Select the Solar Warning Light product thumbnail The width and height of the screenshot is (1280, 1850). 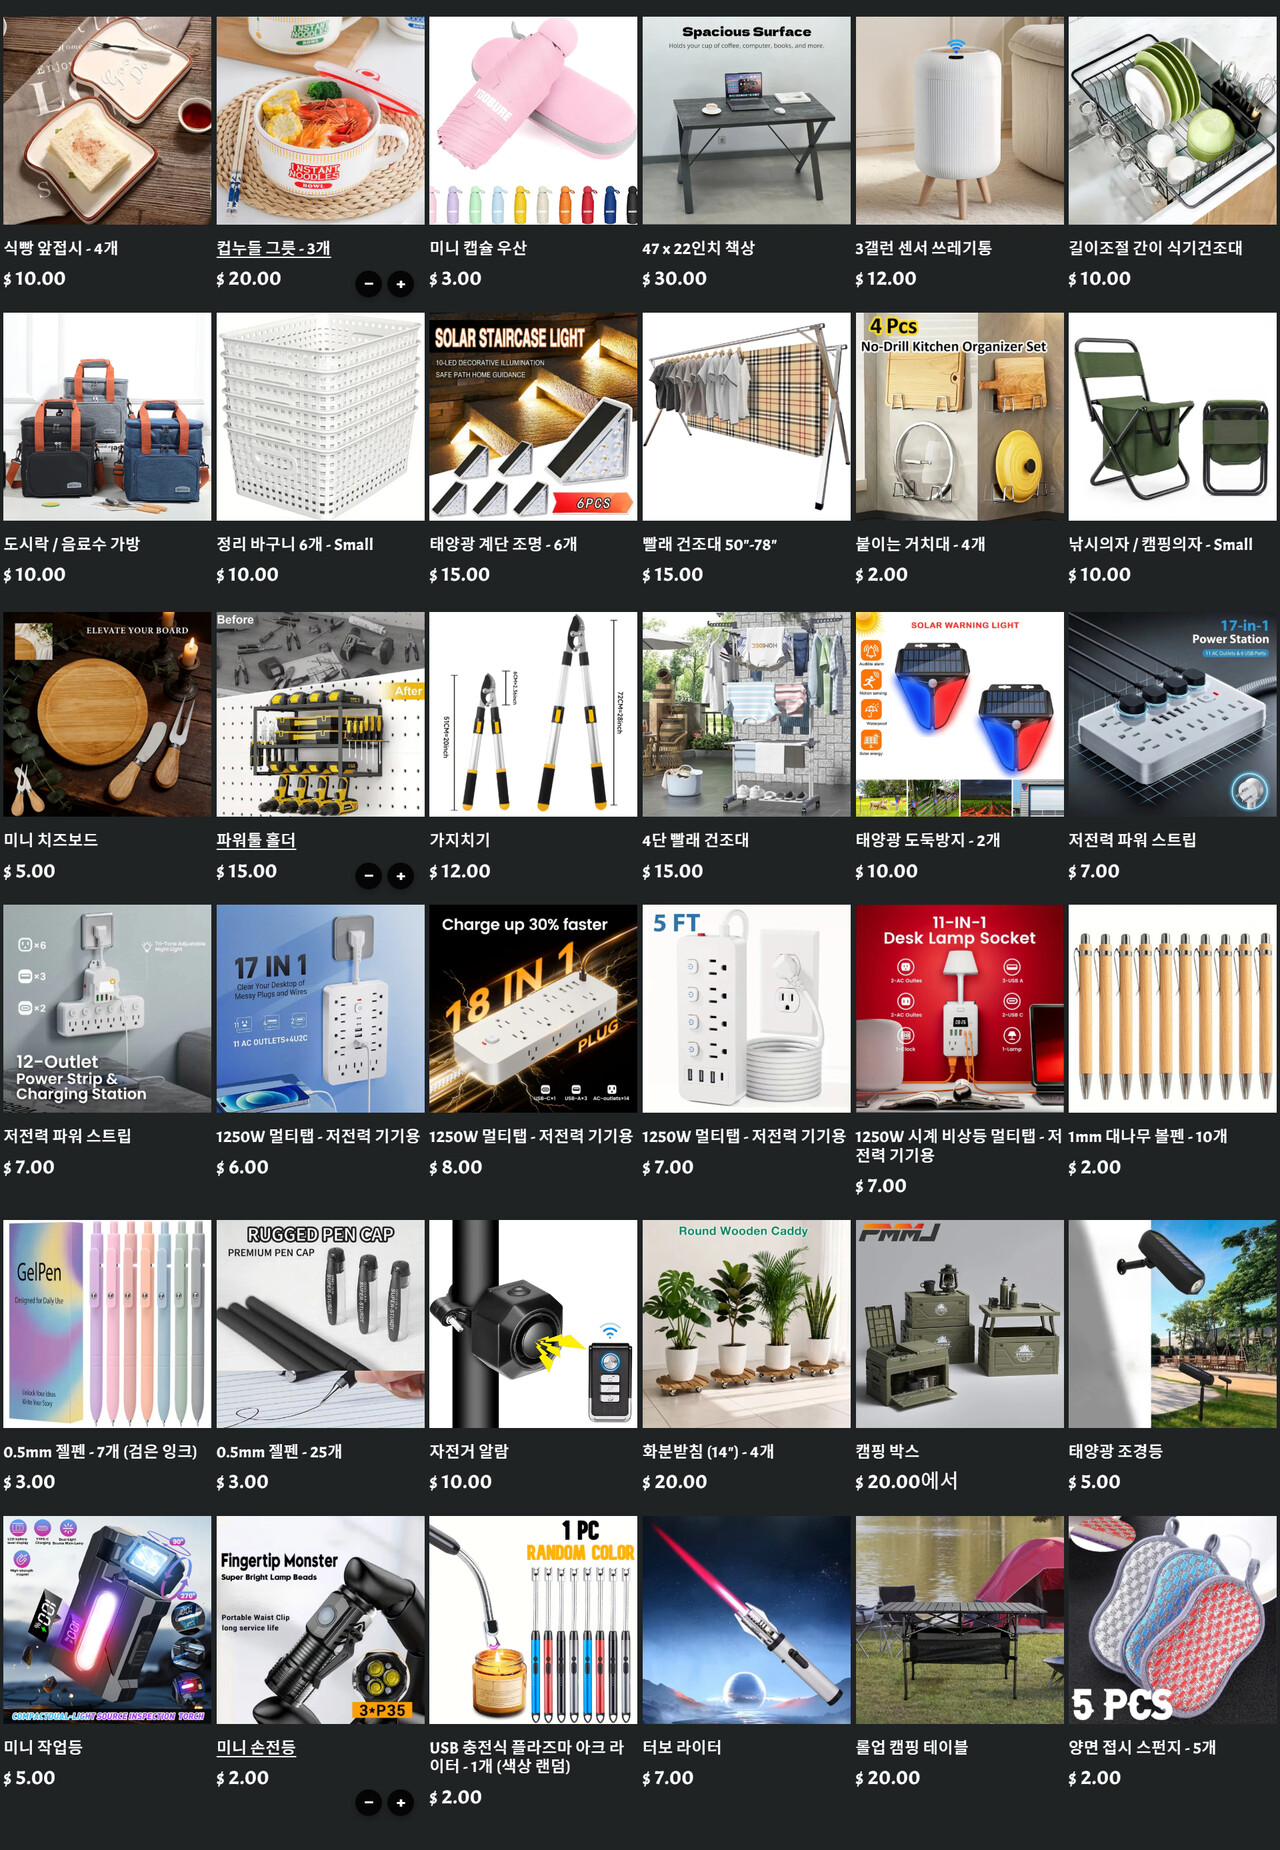959,714
